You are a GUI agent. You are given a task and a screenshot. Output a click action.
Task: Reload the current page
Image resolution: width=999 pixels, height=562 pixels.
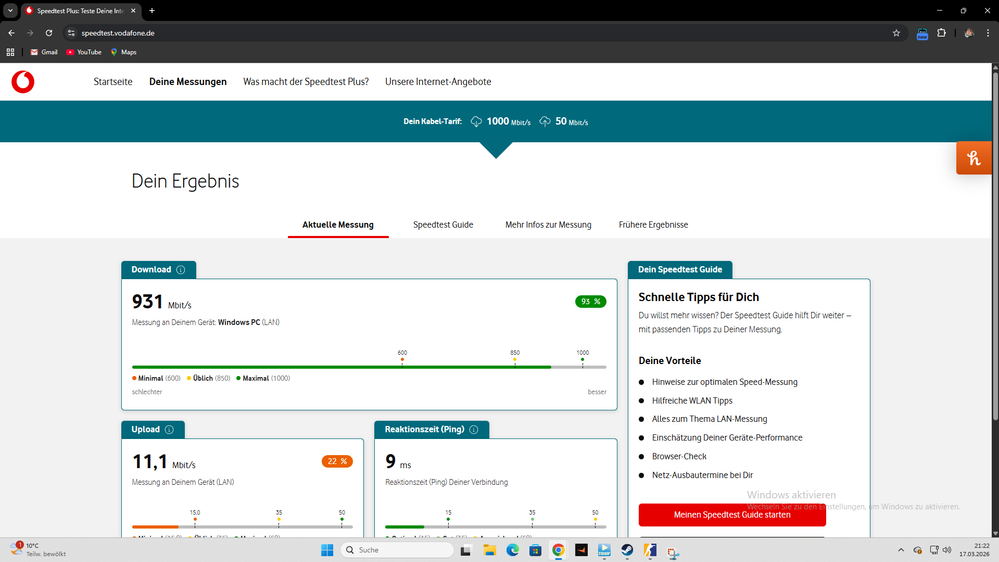tap(49, 33)
